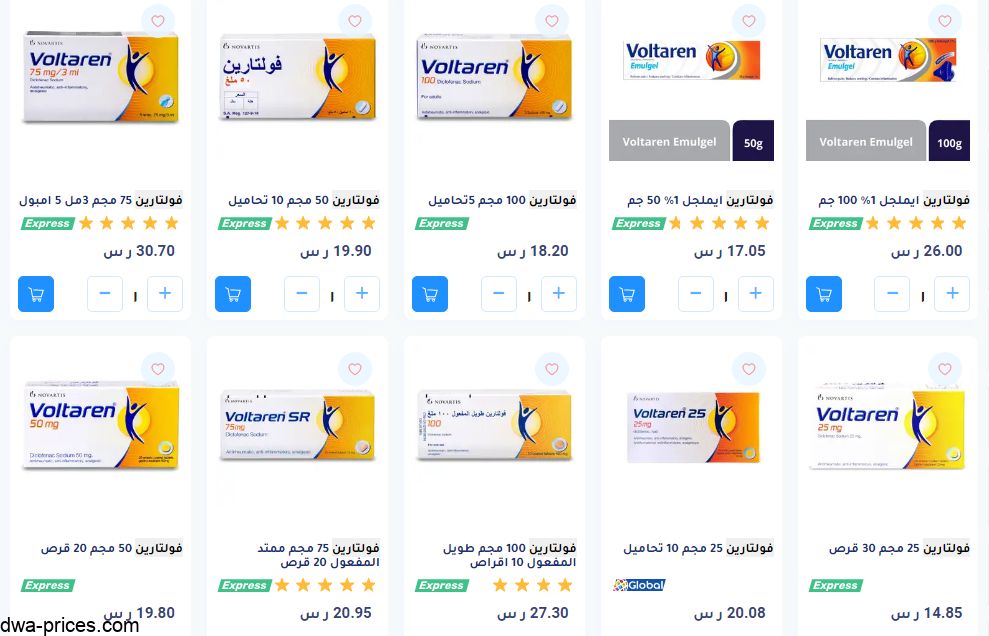Add Voltaren Emulgel 50g to cart

627,294
